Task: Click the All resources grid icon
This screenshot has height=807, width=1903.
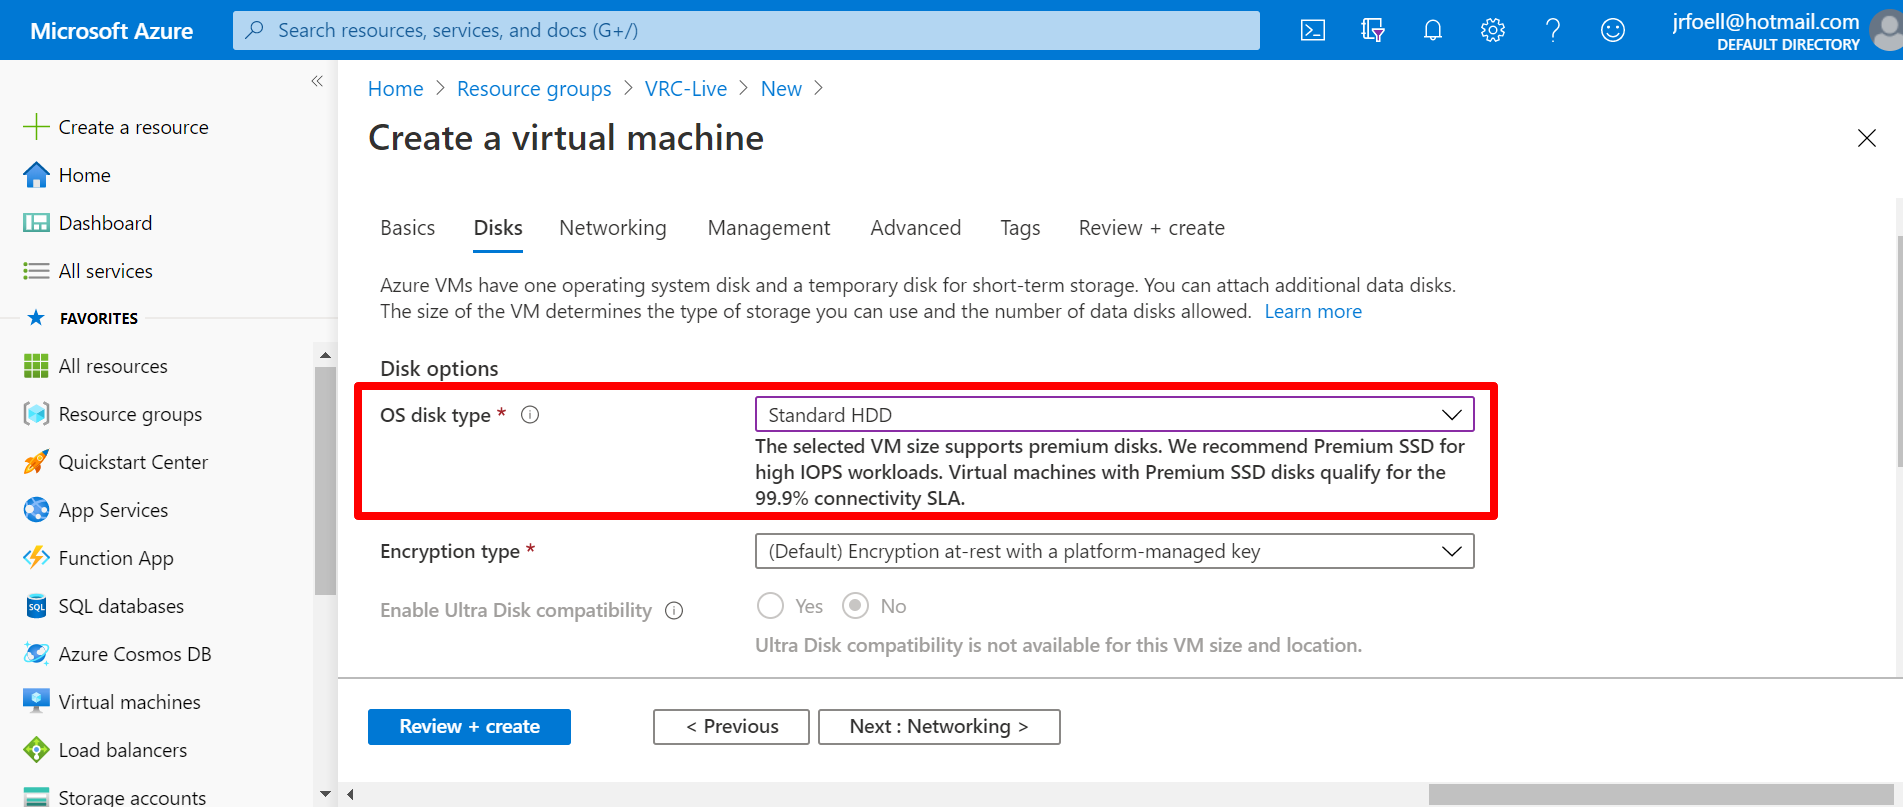Action: pyautogui.click(x=36, y=366)
